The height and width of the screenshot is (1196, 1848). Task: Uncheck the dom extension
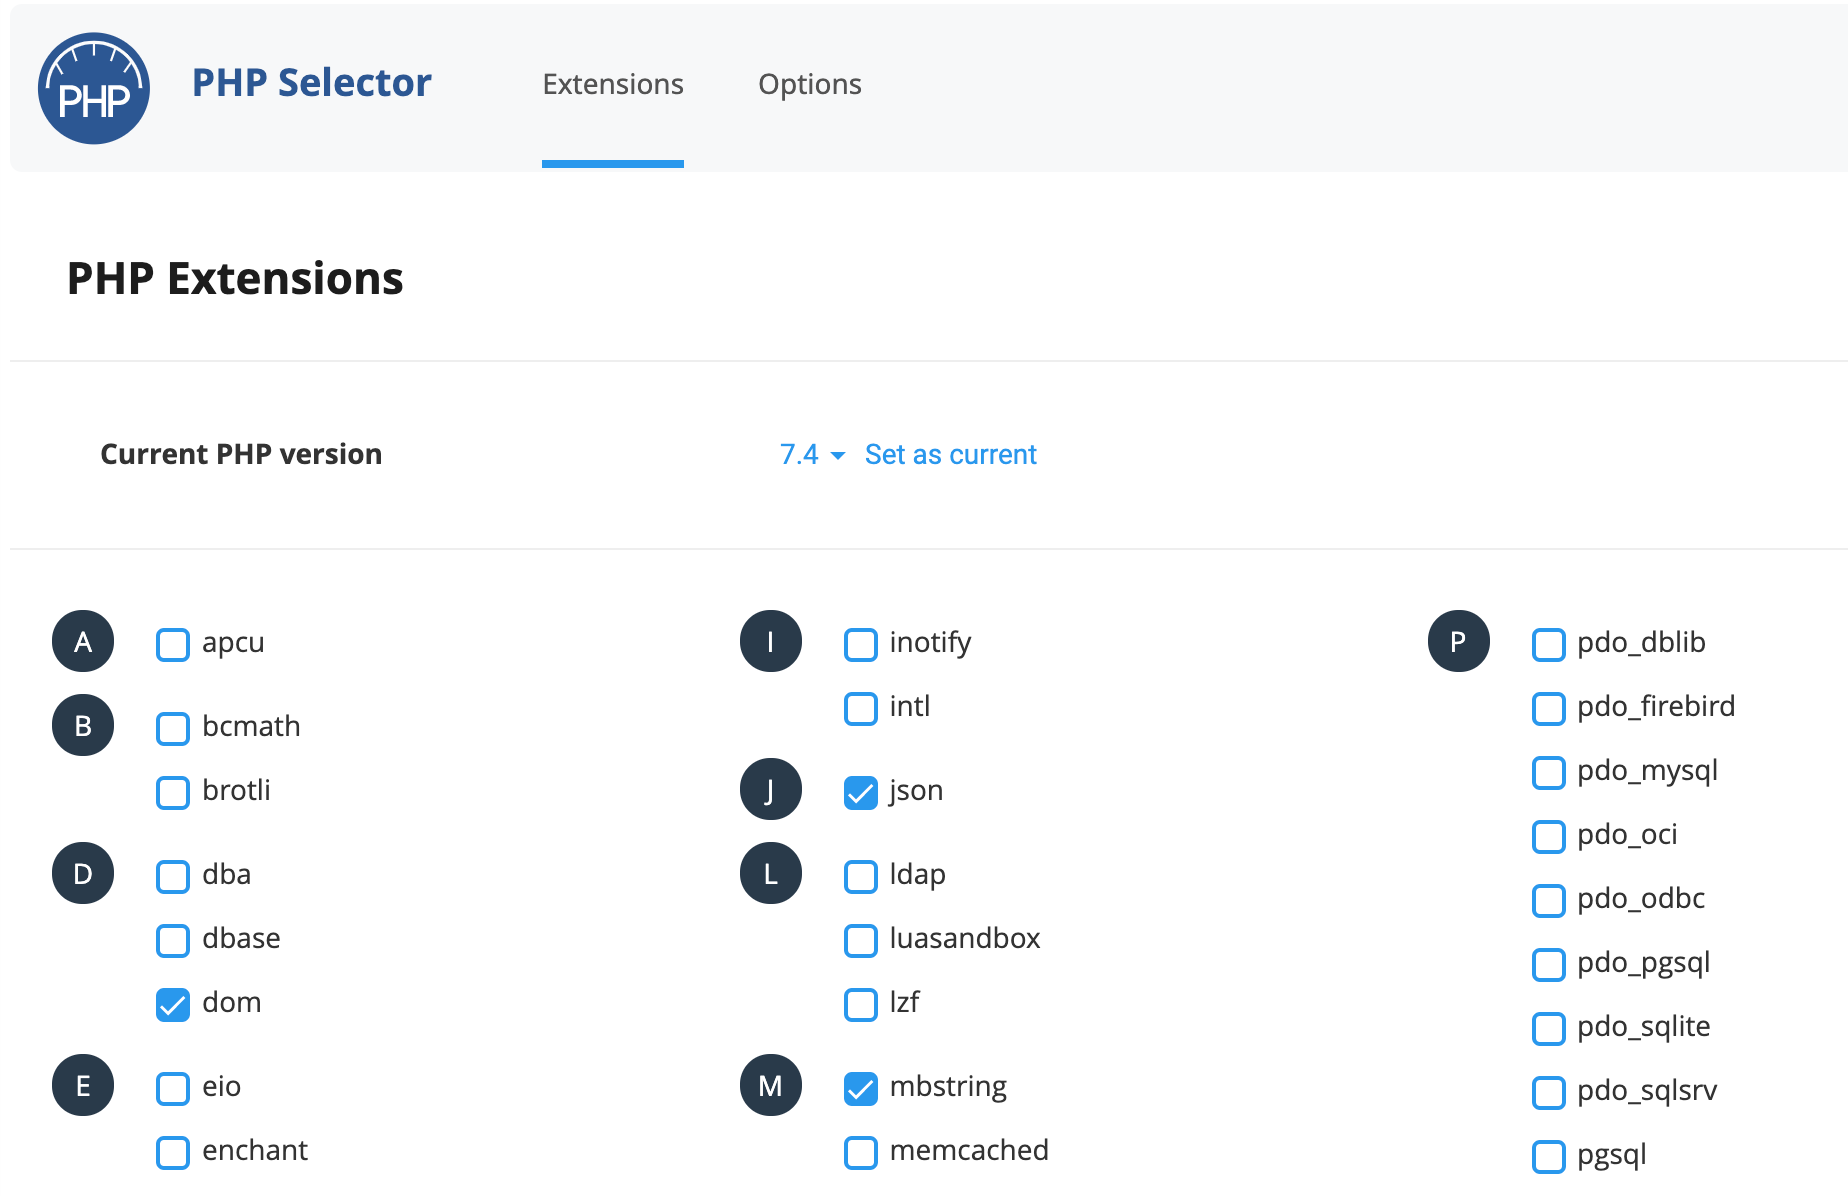pos(172,1005)
